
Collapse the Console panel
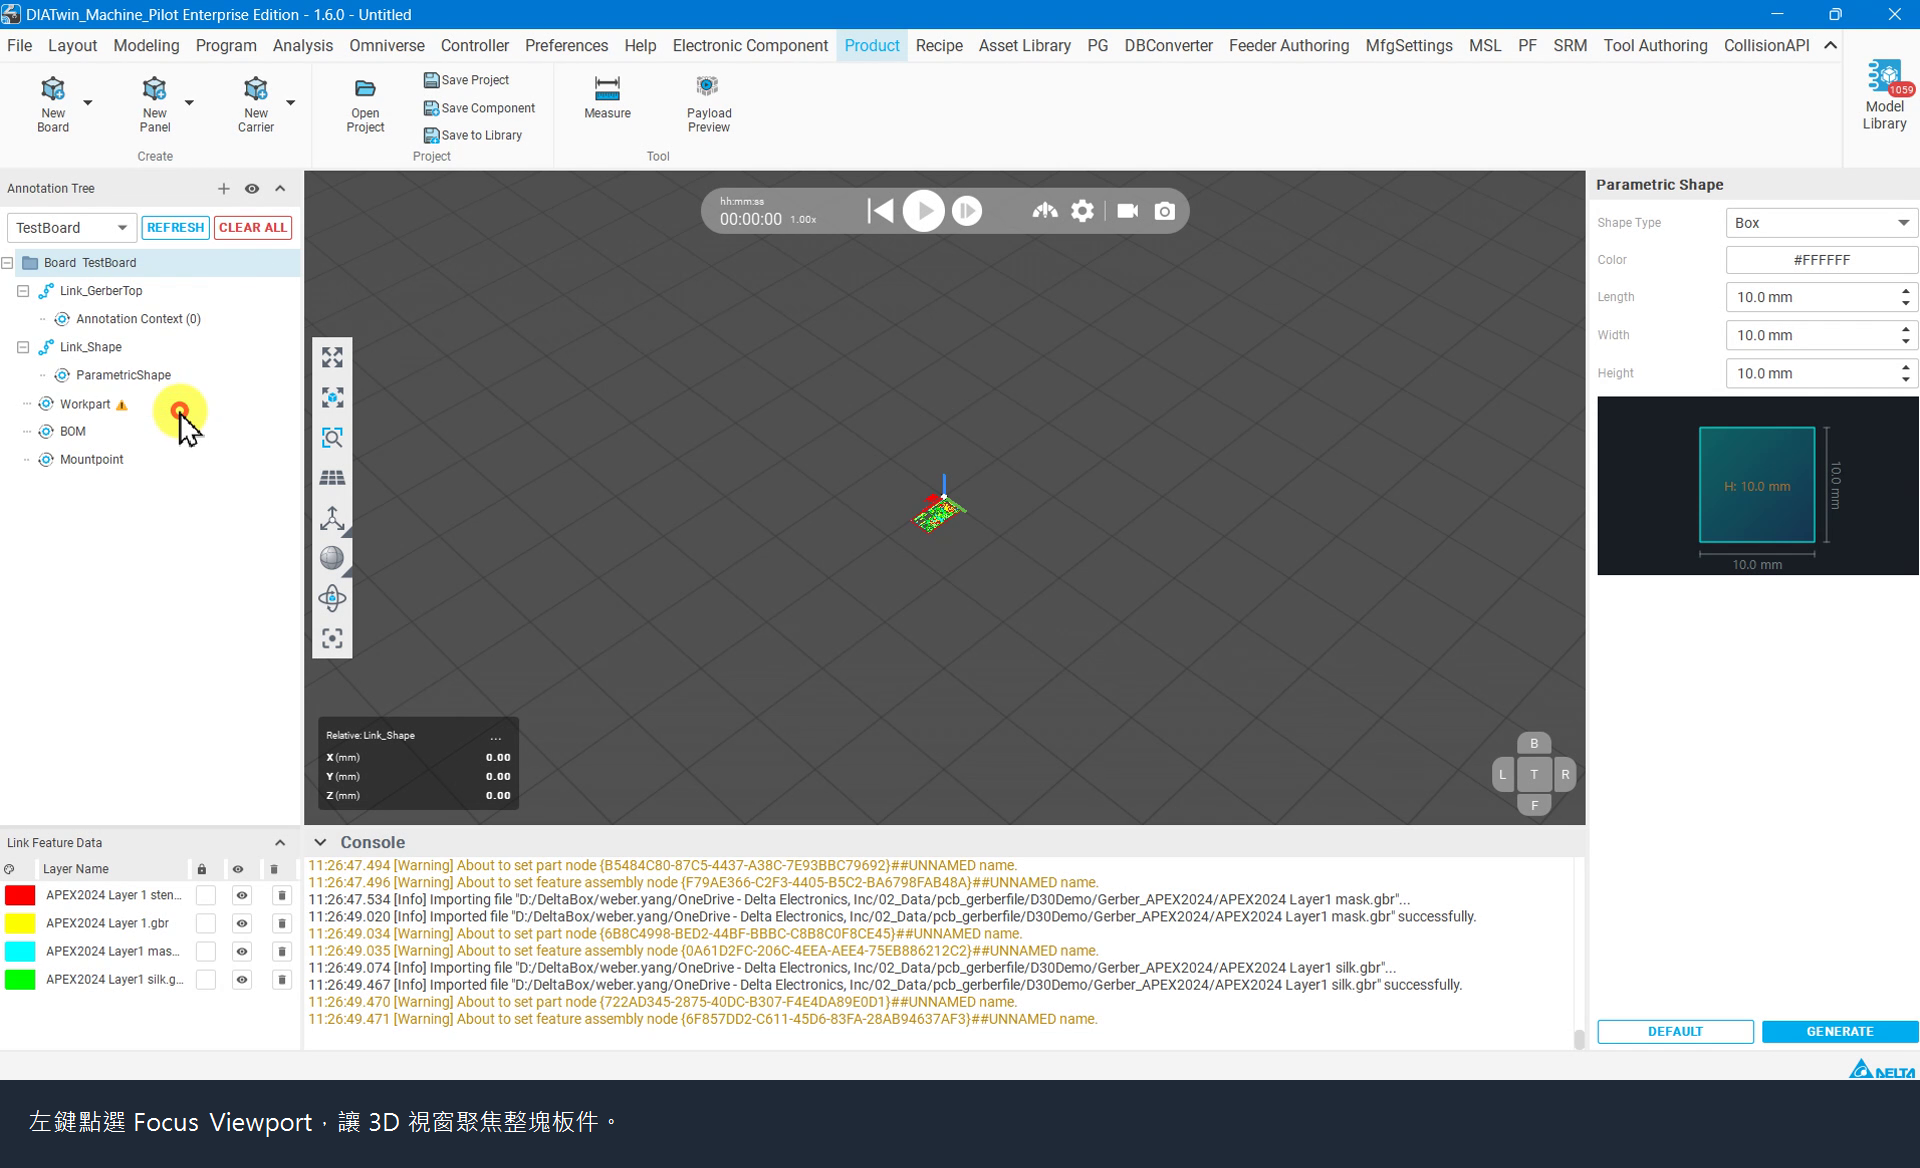(x=320, y=842)
